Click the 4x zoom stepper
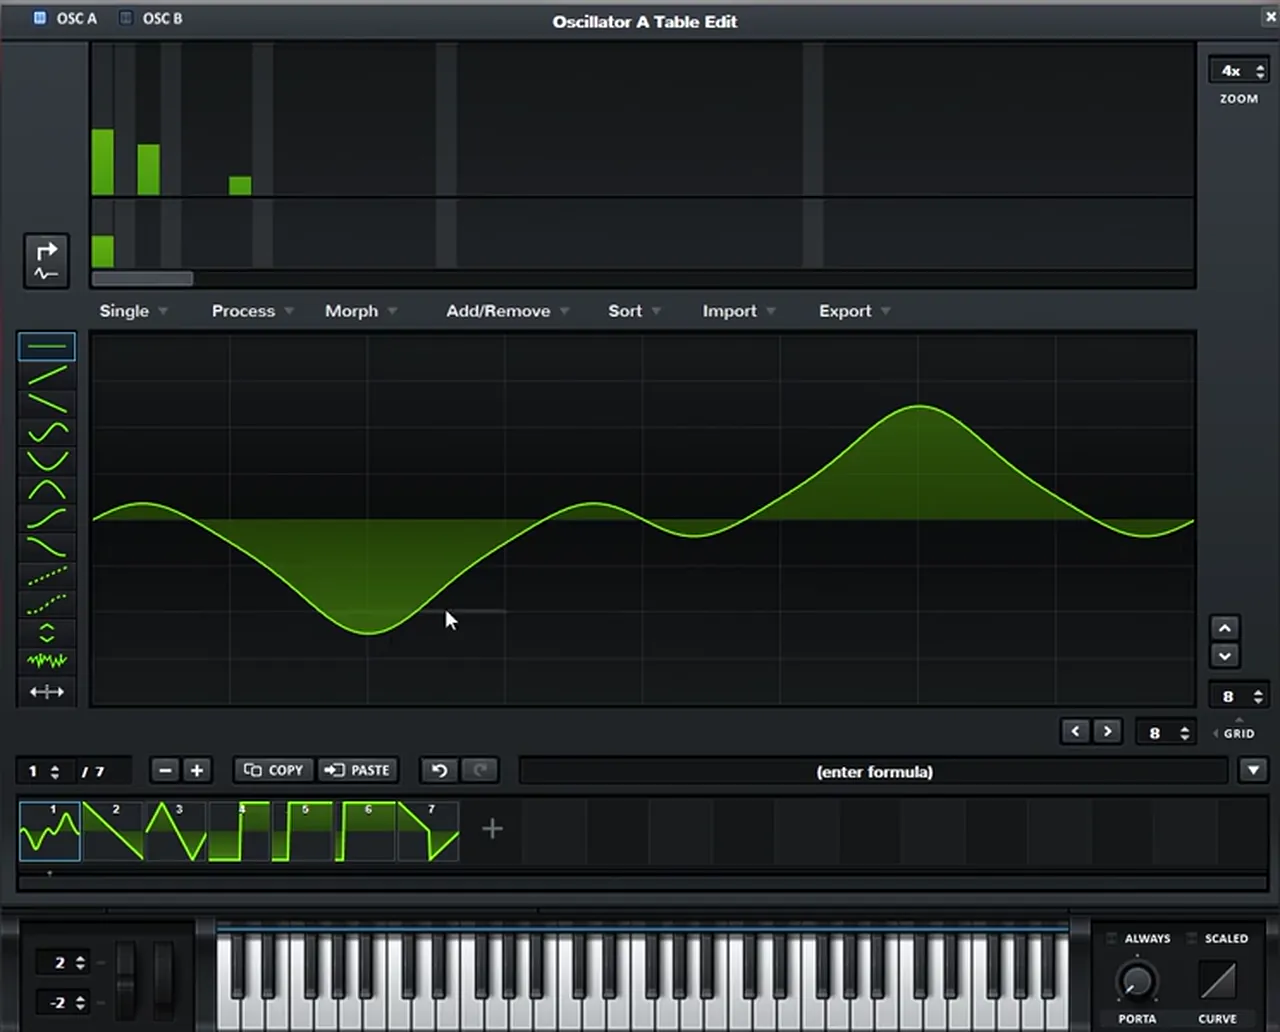This screenshot has height=1032, width=1280. pos(1239,71)
